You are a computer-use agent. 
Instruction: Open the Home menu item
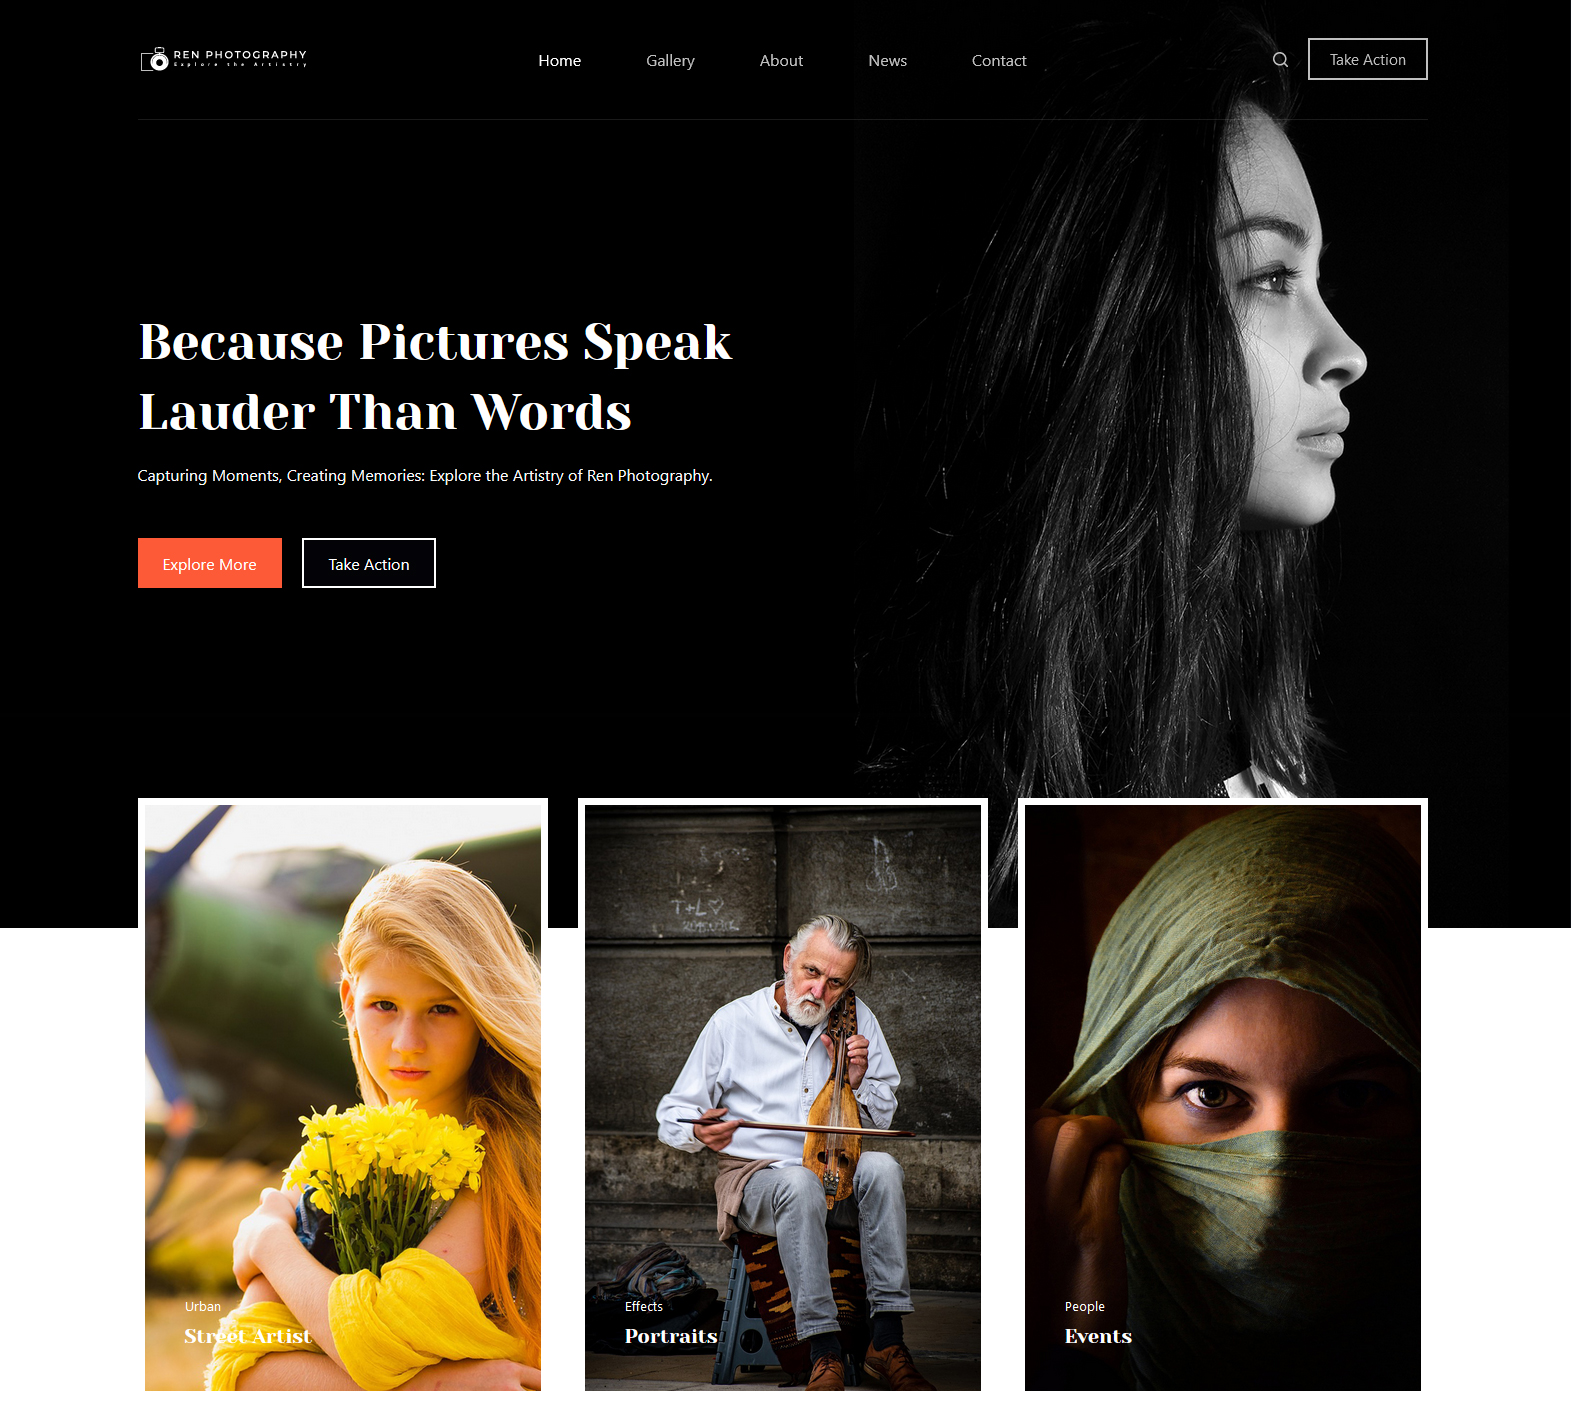click(559, 61)
